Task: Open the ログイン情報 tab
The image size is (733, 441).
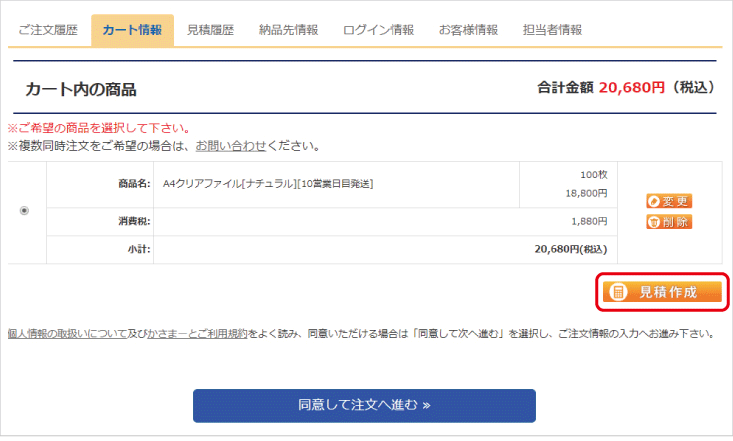Action: coord(378,30)
